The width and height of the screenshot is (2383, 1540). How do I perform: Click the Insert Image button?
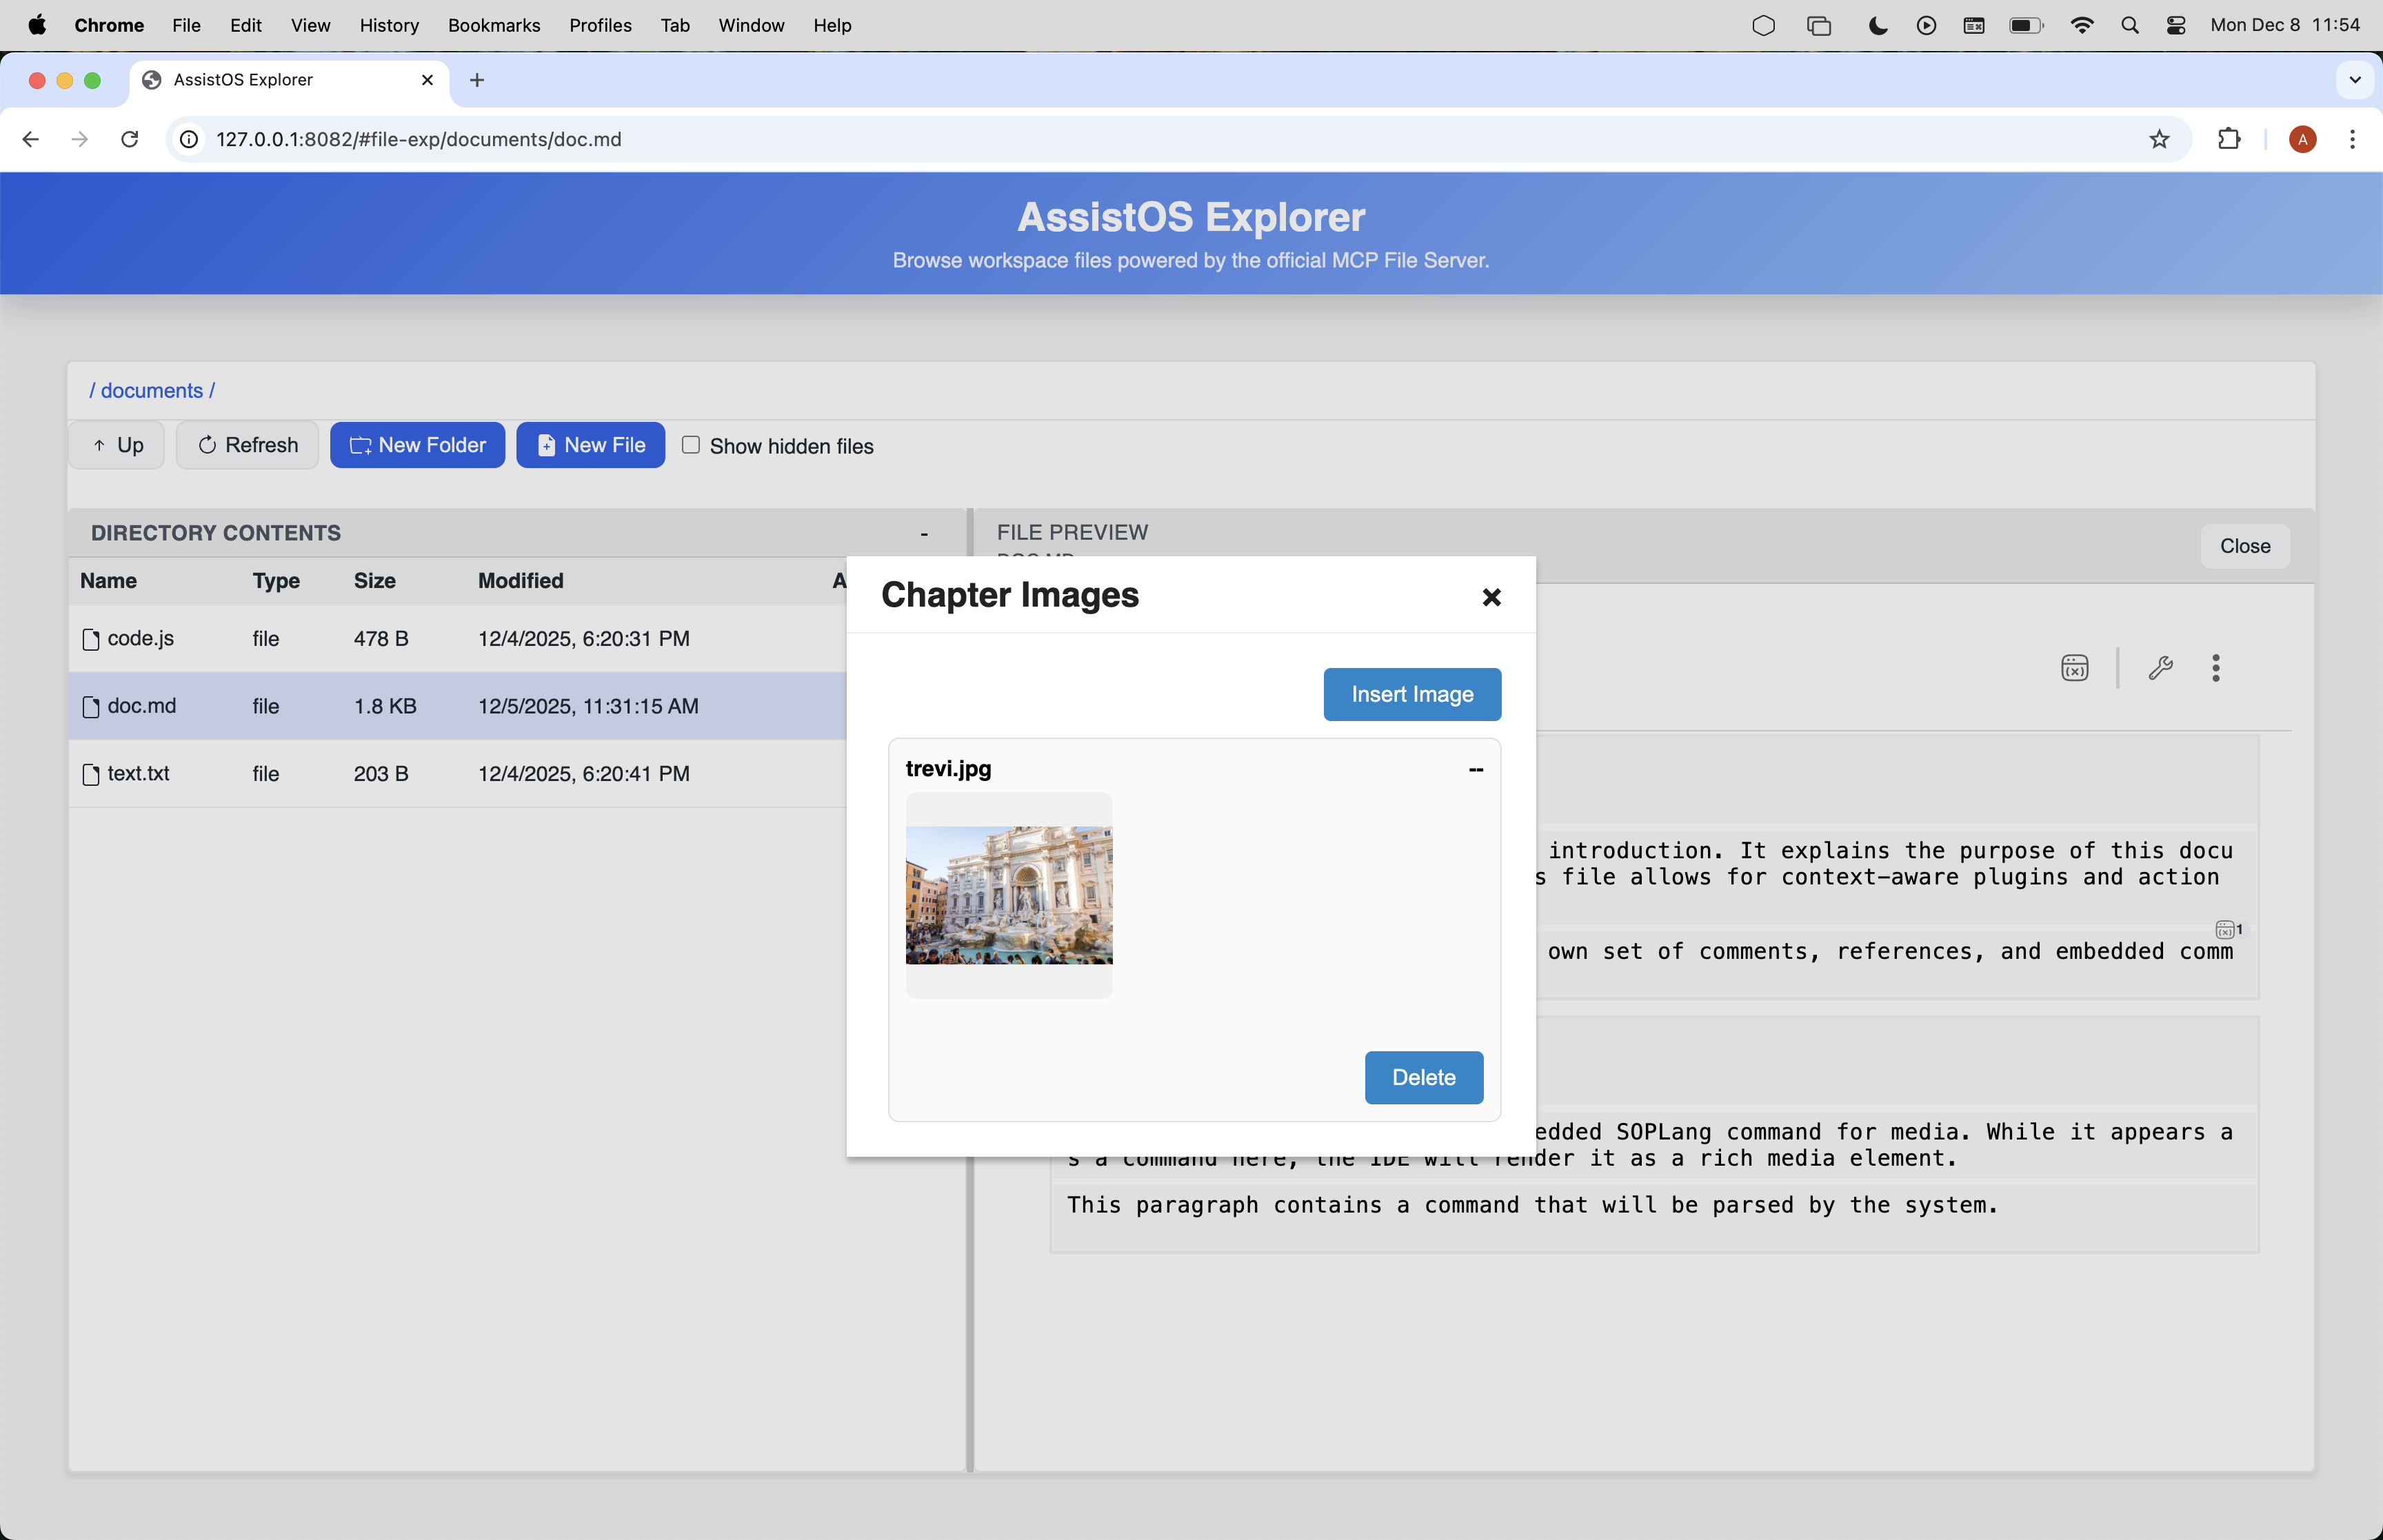(1412, 694)
